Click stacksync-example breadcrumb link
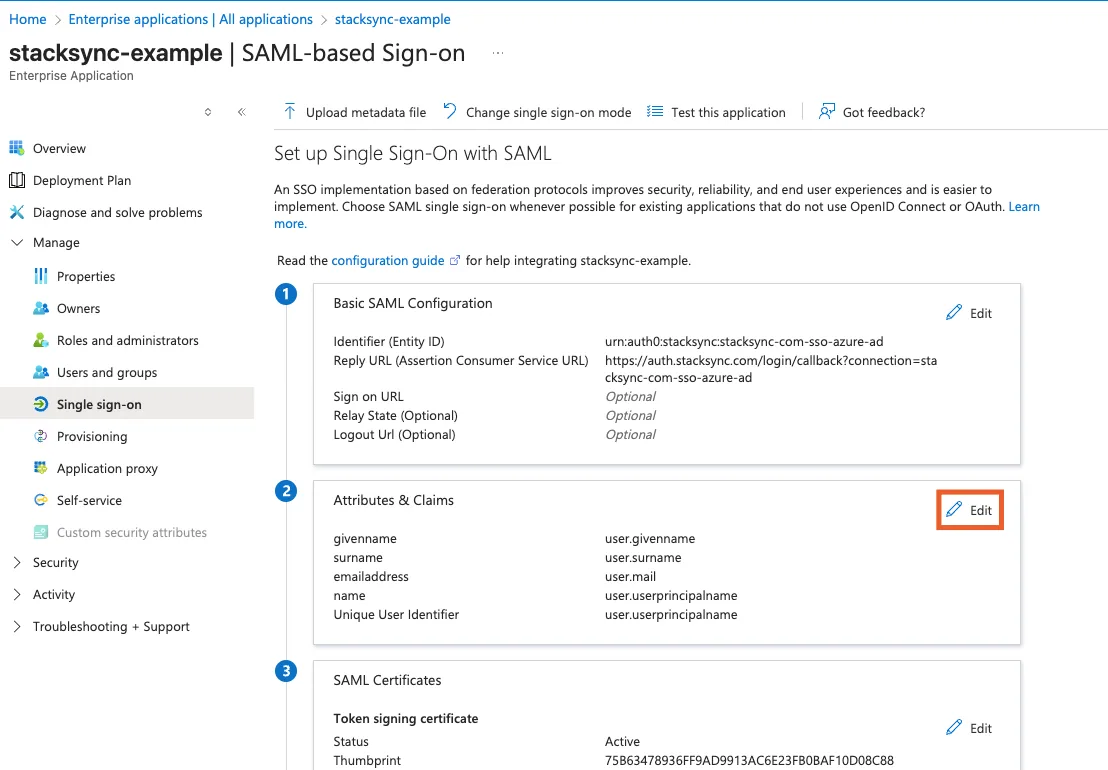This screenshot has height=770, width=1108. (392, 19)
